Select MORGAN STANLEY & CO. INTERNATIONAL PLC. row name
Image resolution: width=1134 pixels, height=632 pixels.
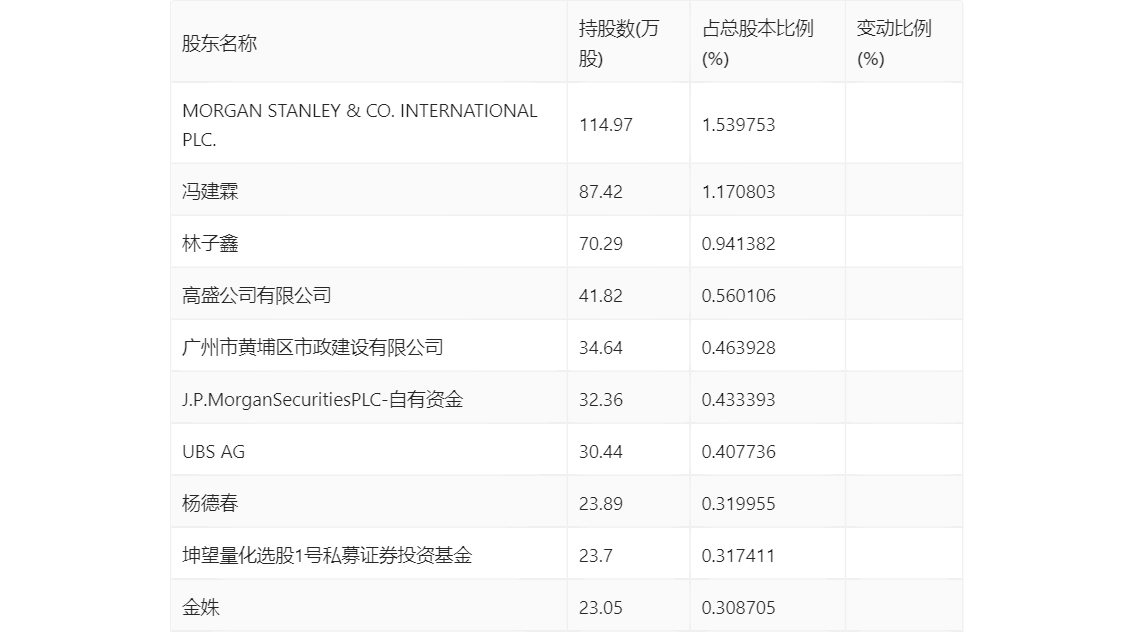pos(359,125)
